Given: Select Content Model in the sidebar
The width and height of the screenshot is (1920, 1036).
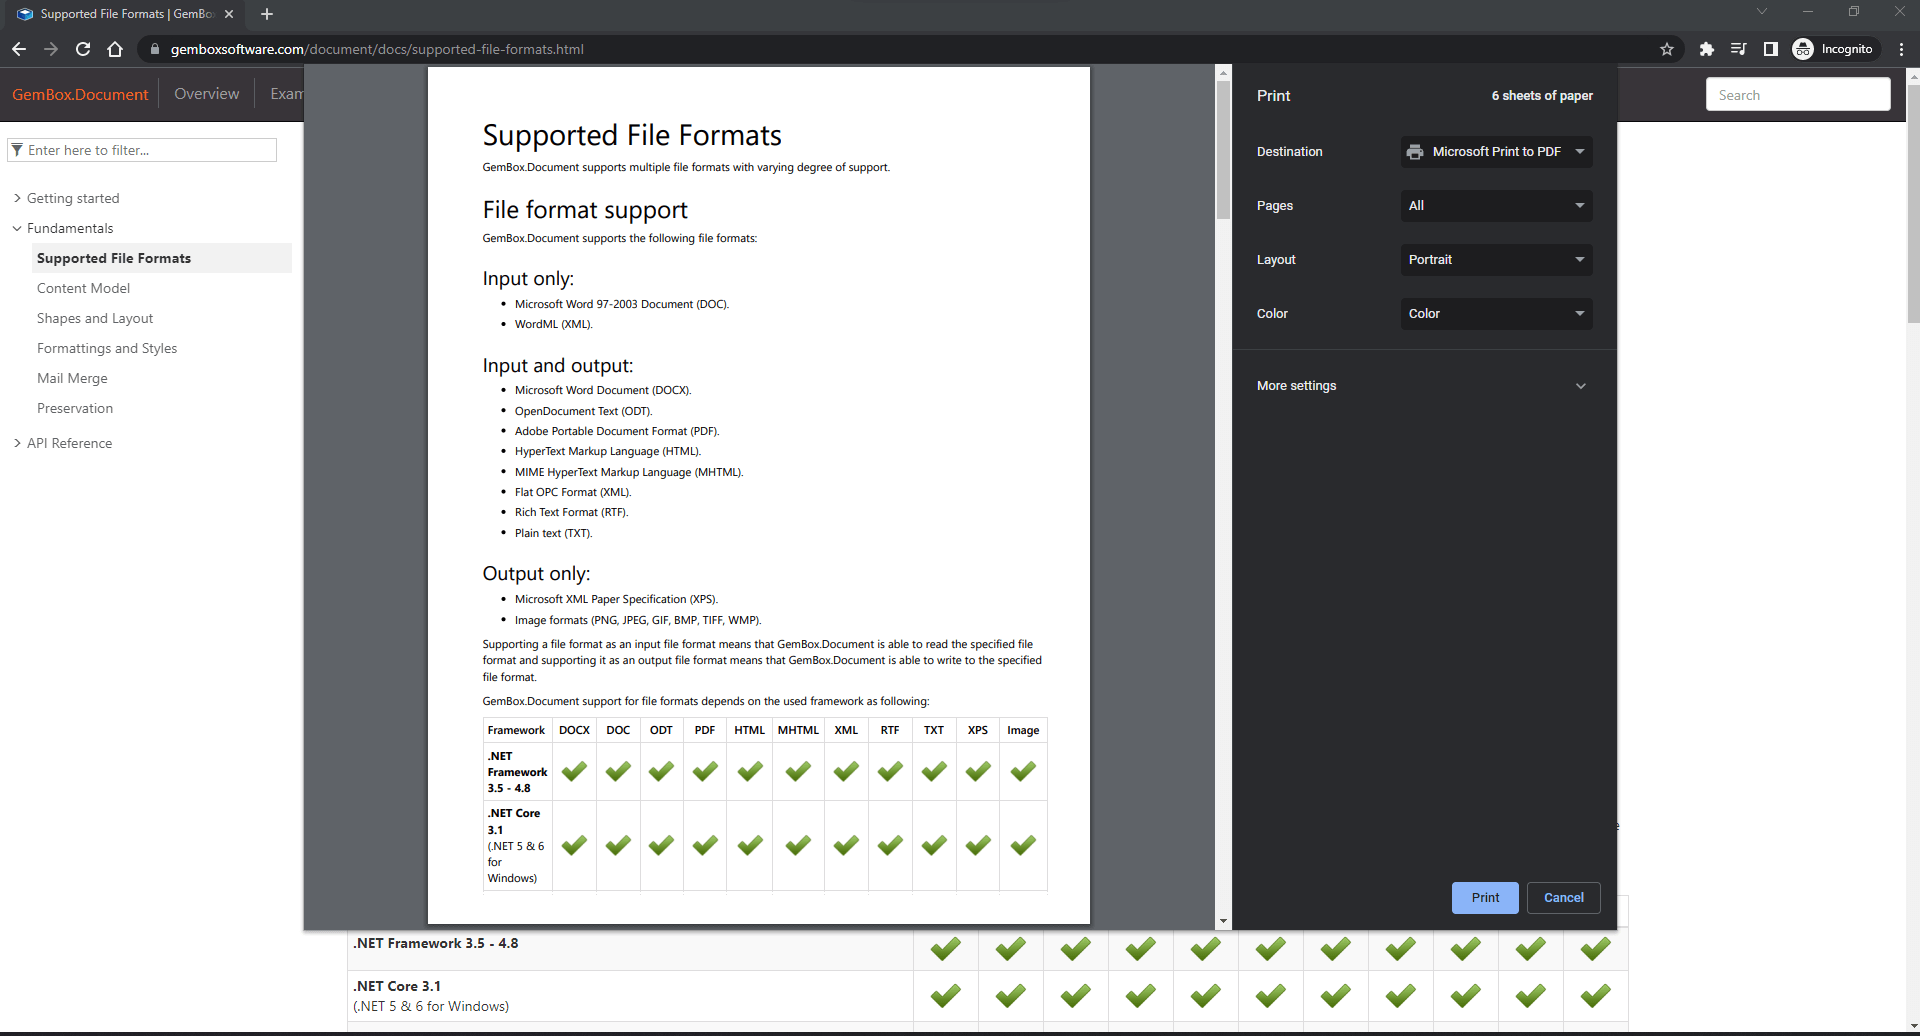Looking at the screenshot, I should [83, 288].
